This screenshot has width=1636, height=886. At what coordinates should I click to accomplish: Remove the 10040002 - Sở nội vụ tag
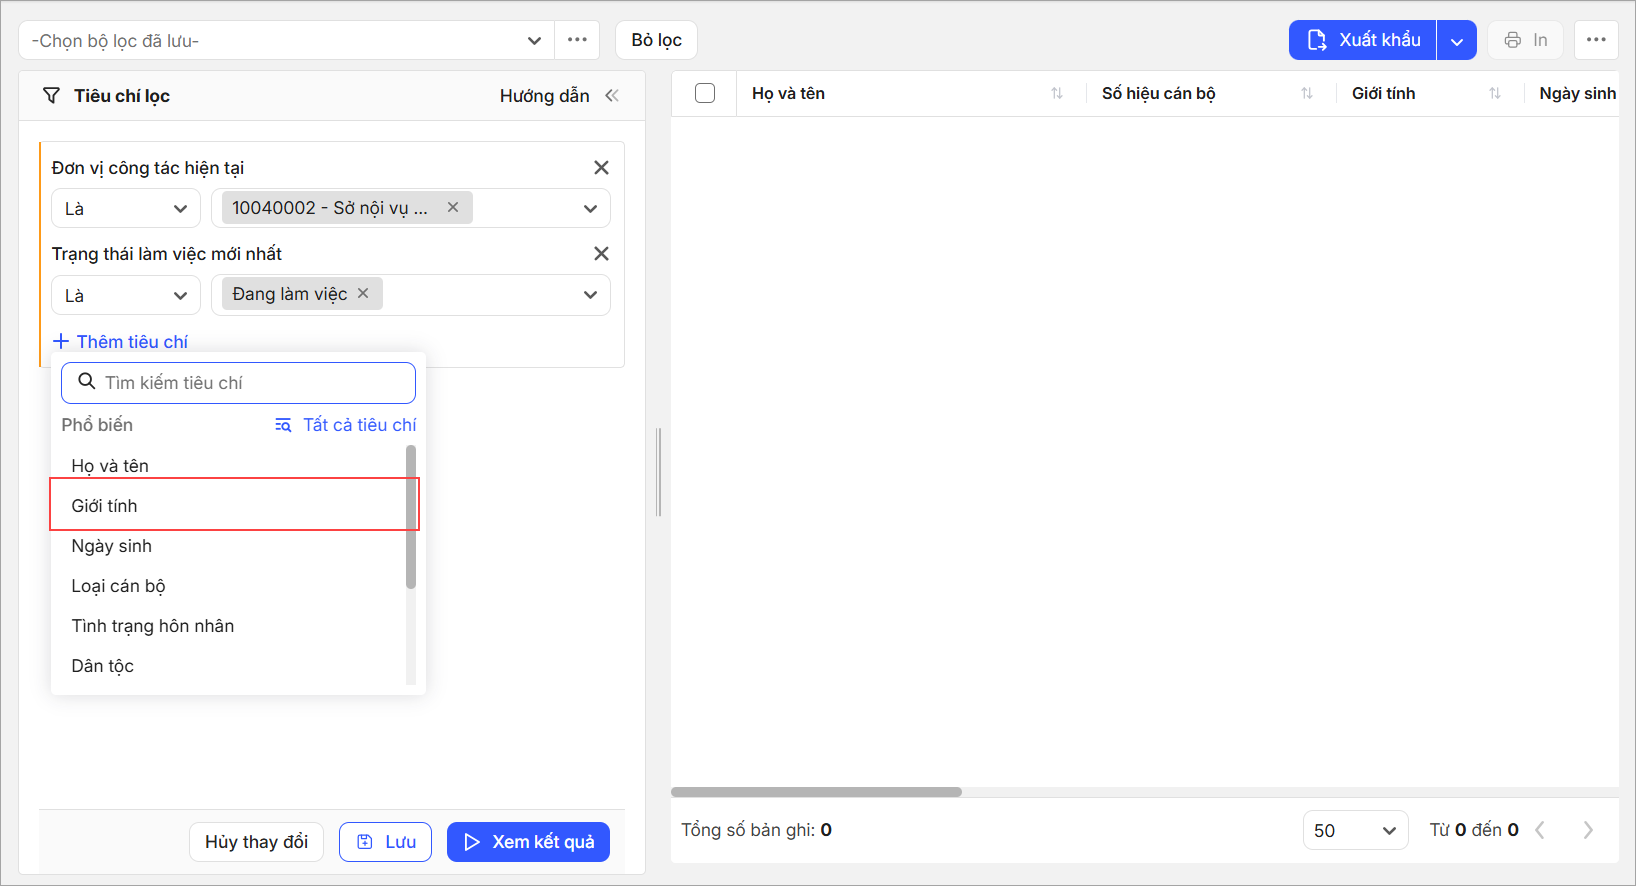click(x=453, y=207)
